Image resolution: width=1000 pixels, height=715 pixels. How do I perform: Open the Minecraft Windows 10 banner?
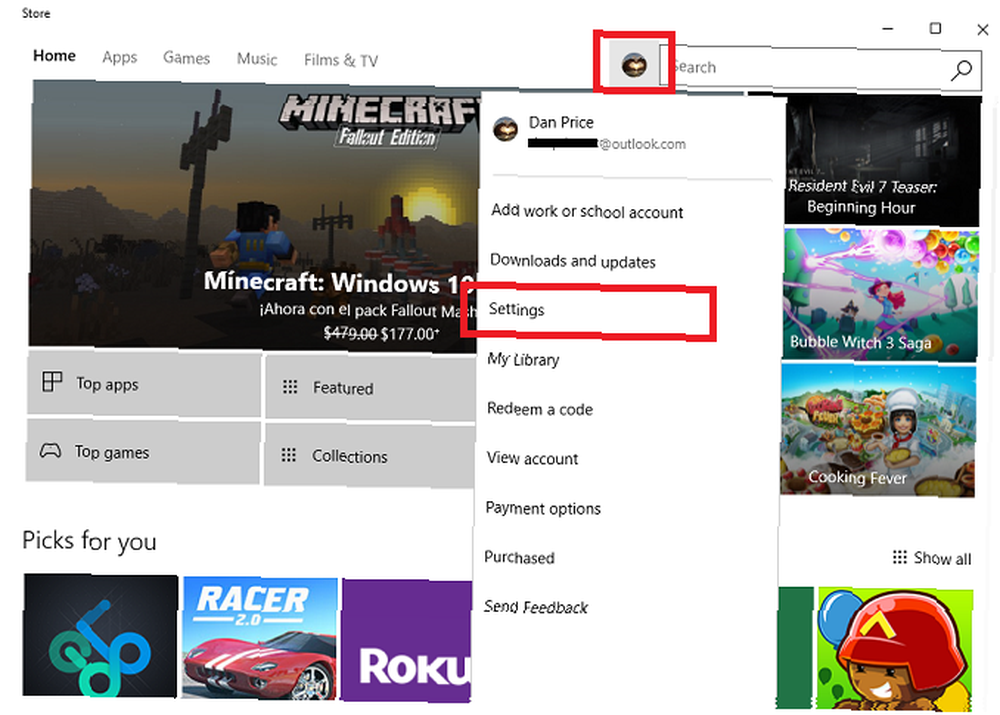coord(254,217)
